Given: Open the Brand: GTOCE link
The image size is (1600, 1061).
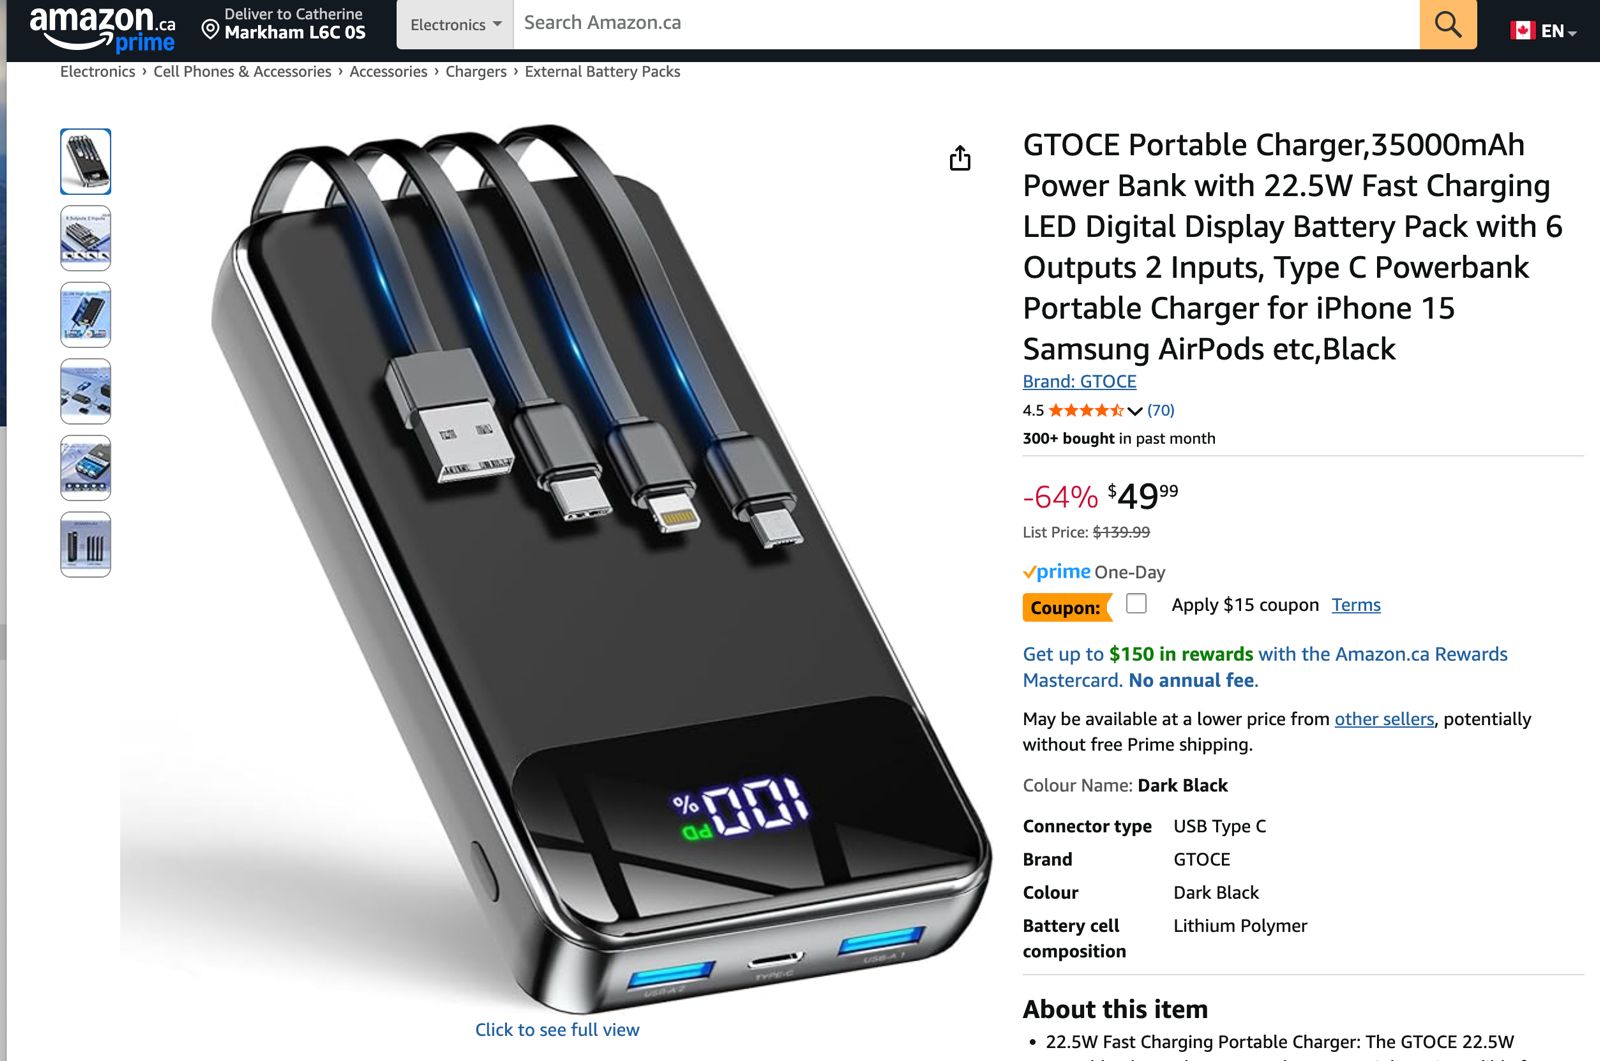Looking at the screenshot, I should (1079, 381).
